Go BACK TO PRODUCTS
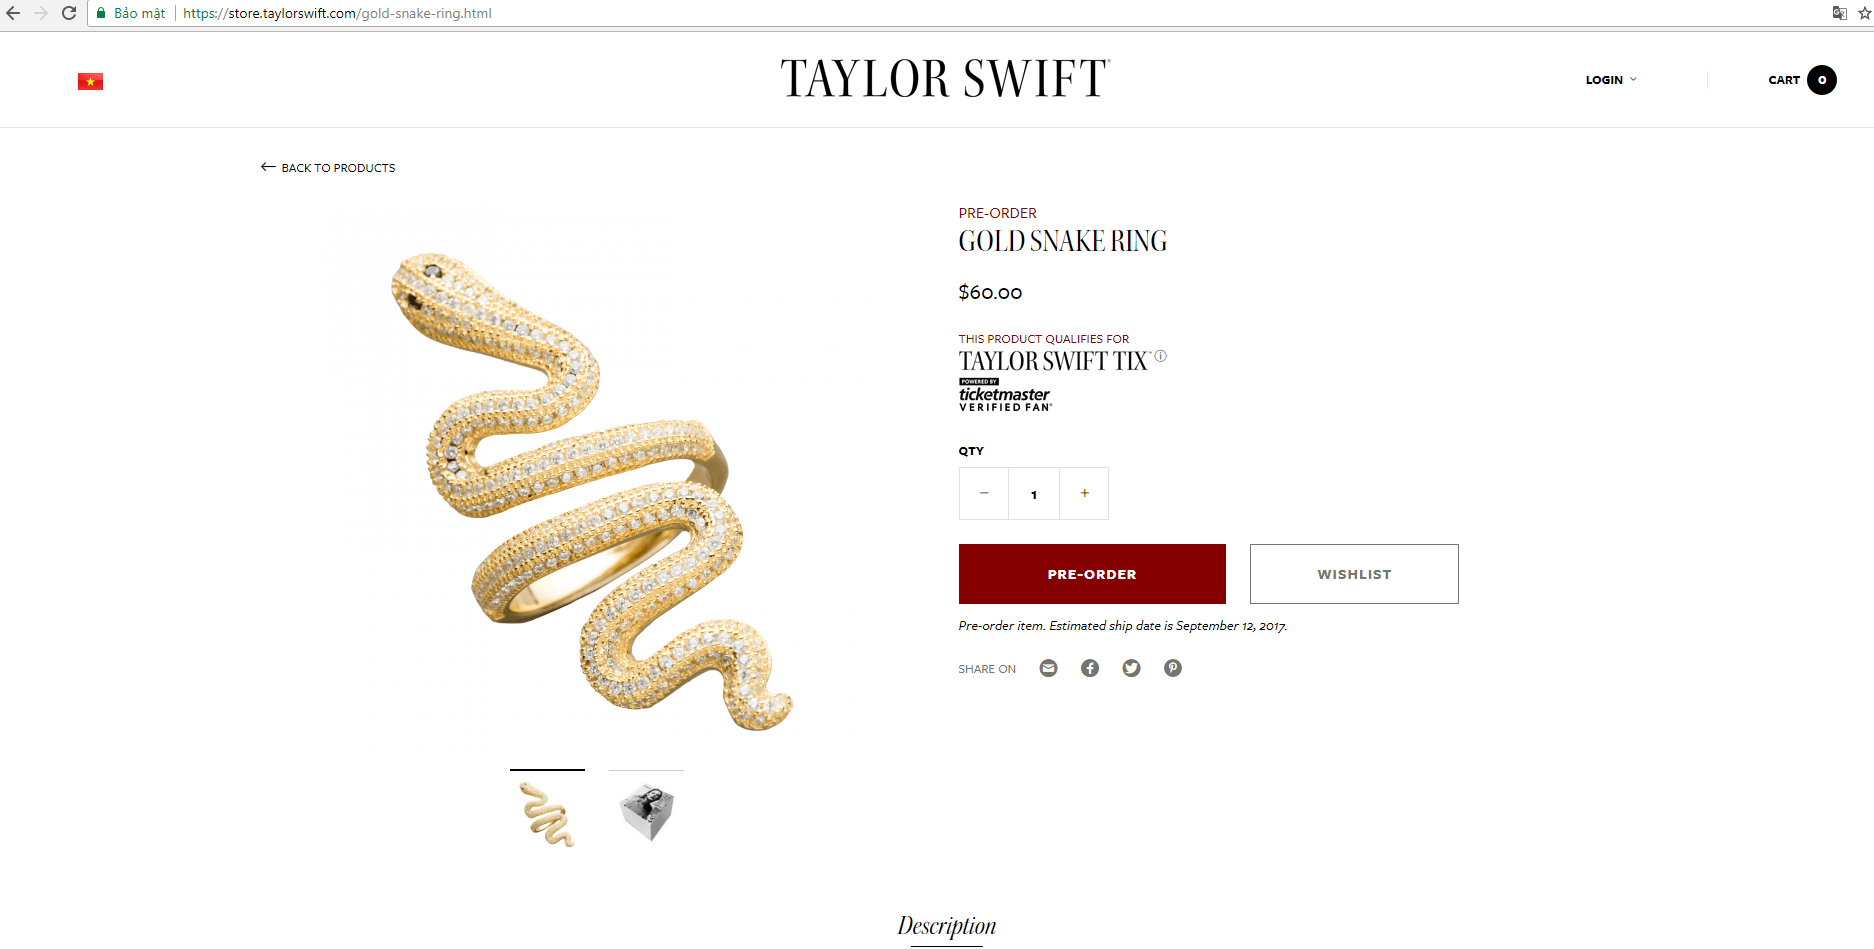Image resolution: width=1874 pixels, height=949 pixels. pos(328,168)
